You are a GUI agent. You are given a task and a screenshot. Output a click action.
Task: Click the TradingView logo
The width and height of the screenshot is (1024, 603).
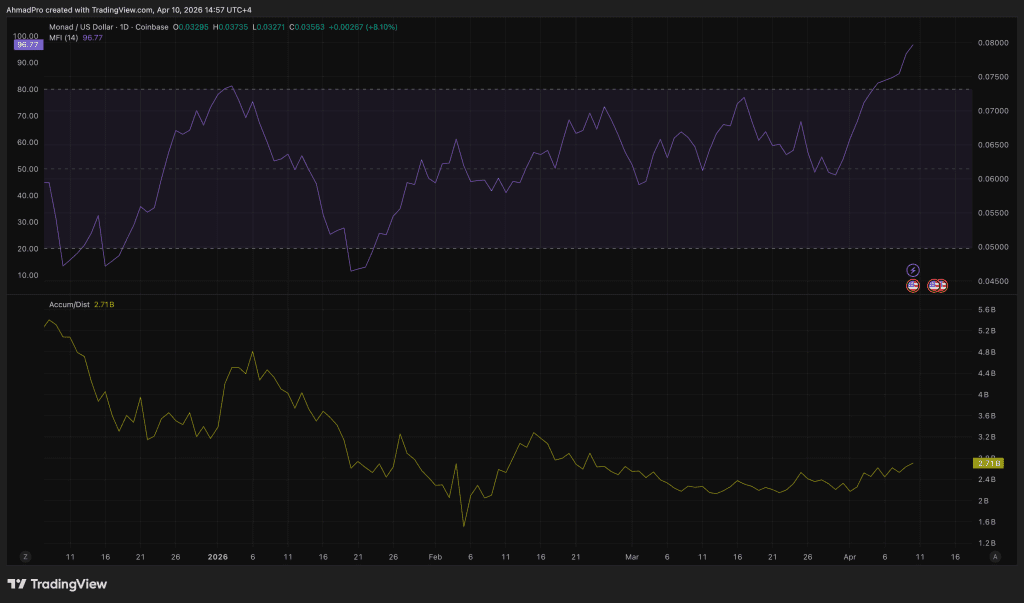click(55, 584)
